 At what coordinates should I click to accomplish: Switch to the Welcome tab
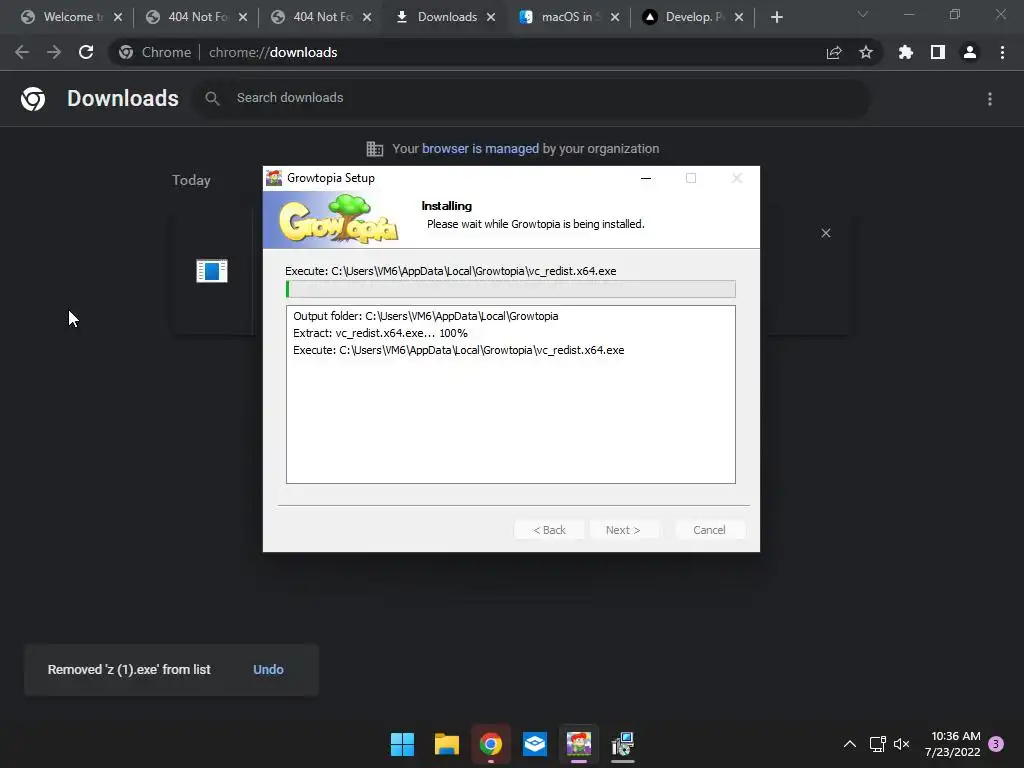(63, 17)
